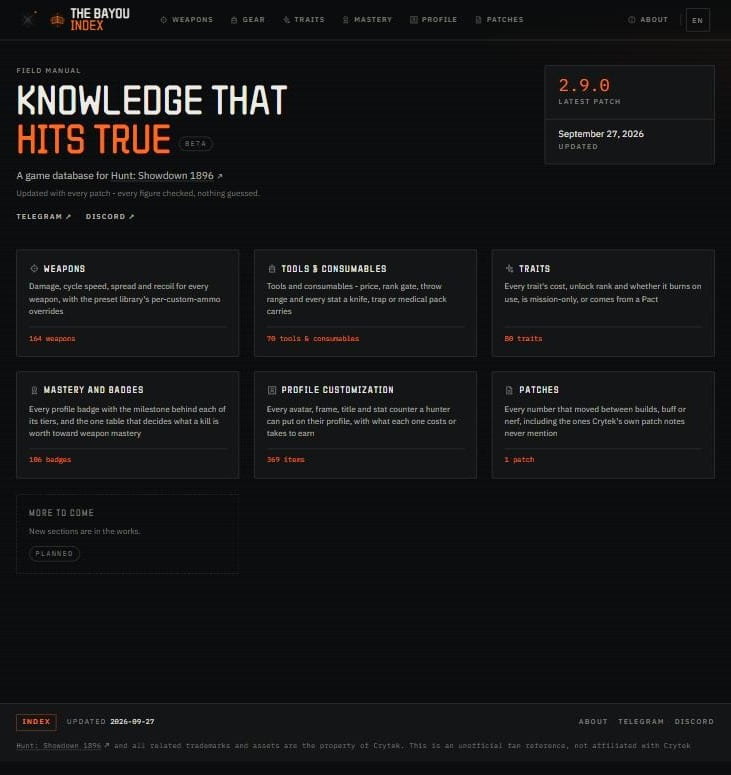731x775 pixels.
Task: Click the 'September 27, 2026' updated date
Action: [x=601, y=134]
